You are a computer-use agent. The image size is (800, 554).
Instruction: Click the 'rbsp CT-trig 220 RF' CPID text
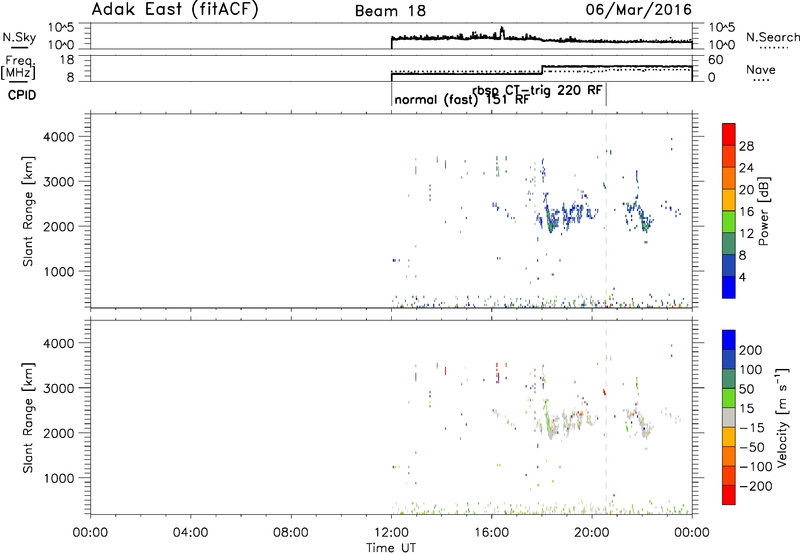point(538,90)
